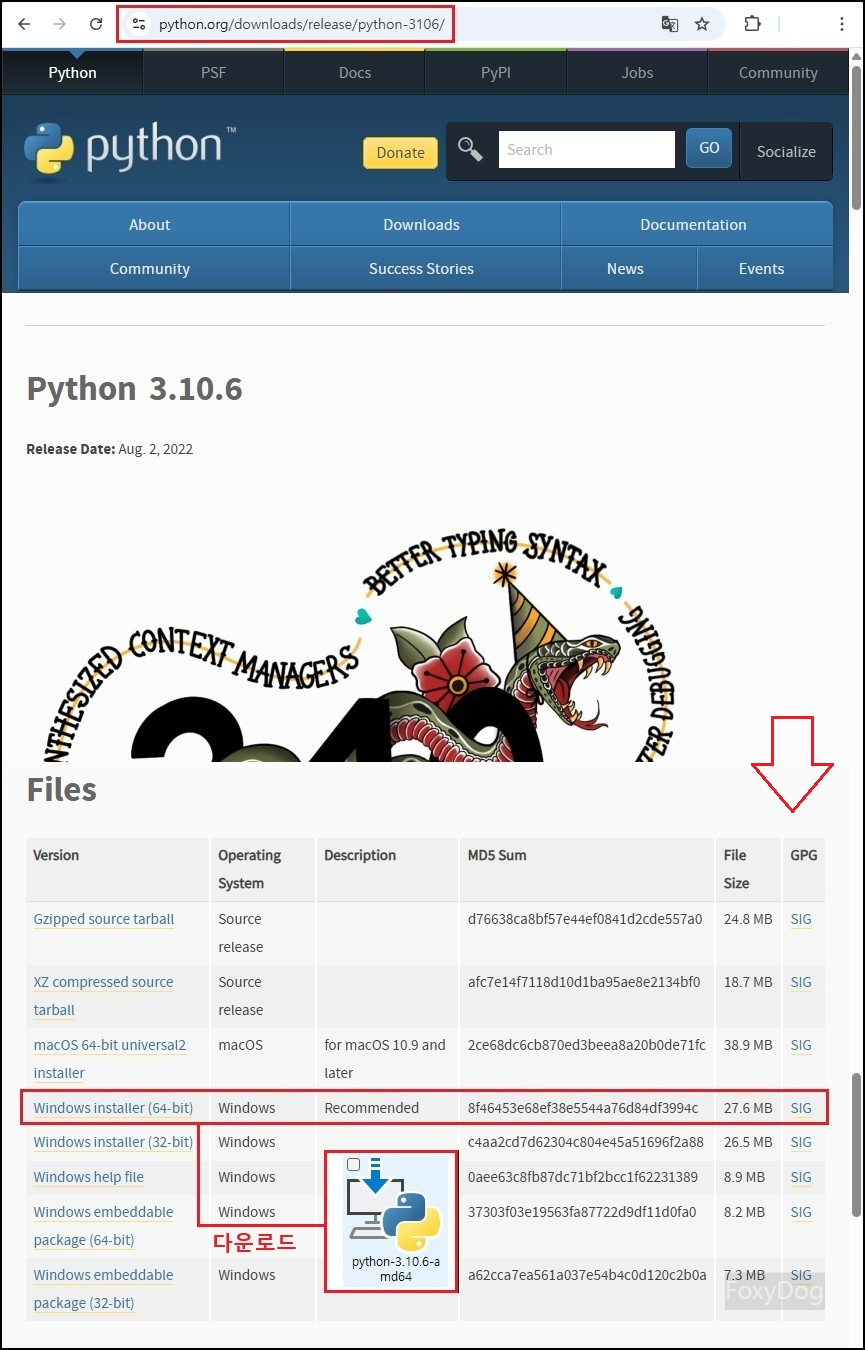Image resolution: width=865 pixels, height=1350 pixels.
Task: Tick the checkbox on python-3.10.6-amd64 file
Action: coord(353,1165)
